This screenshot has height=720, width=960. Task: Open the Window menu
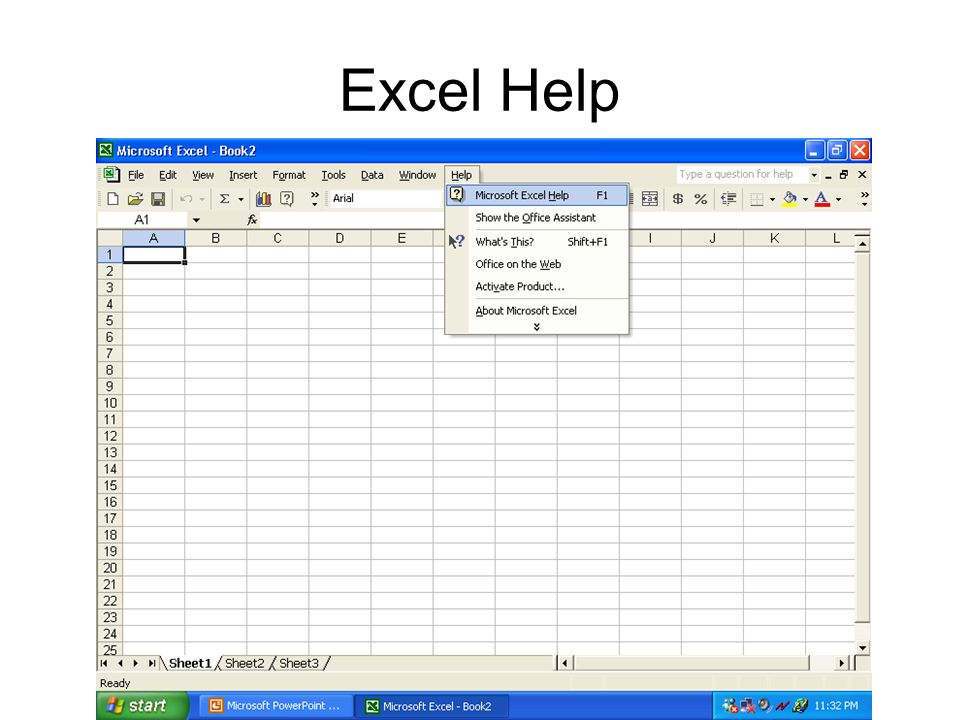(418, 175)
